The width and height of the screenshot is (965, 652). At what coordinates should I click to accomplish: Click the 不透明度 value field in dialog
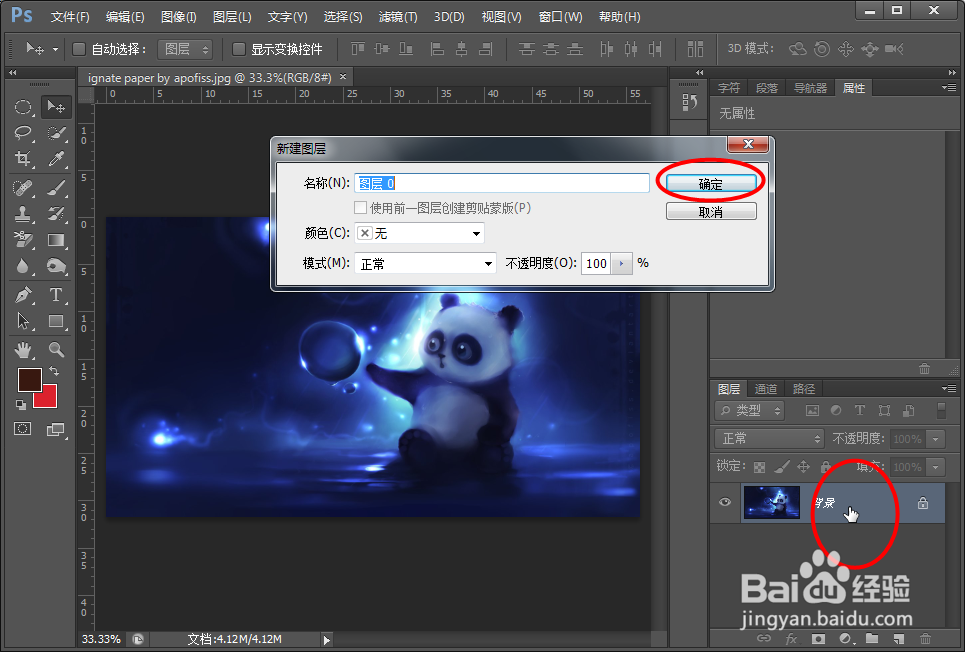click(596, 264)
